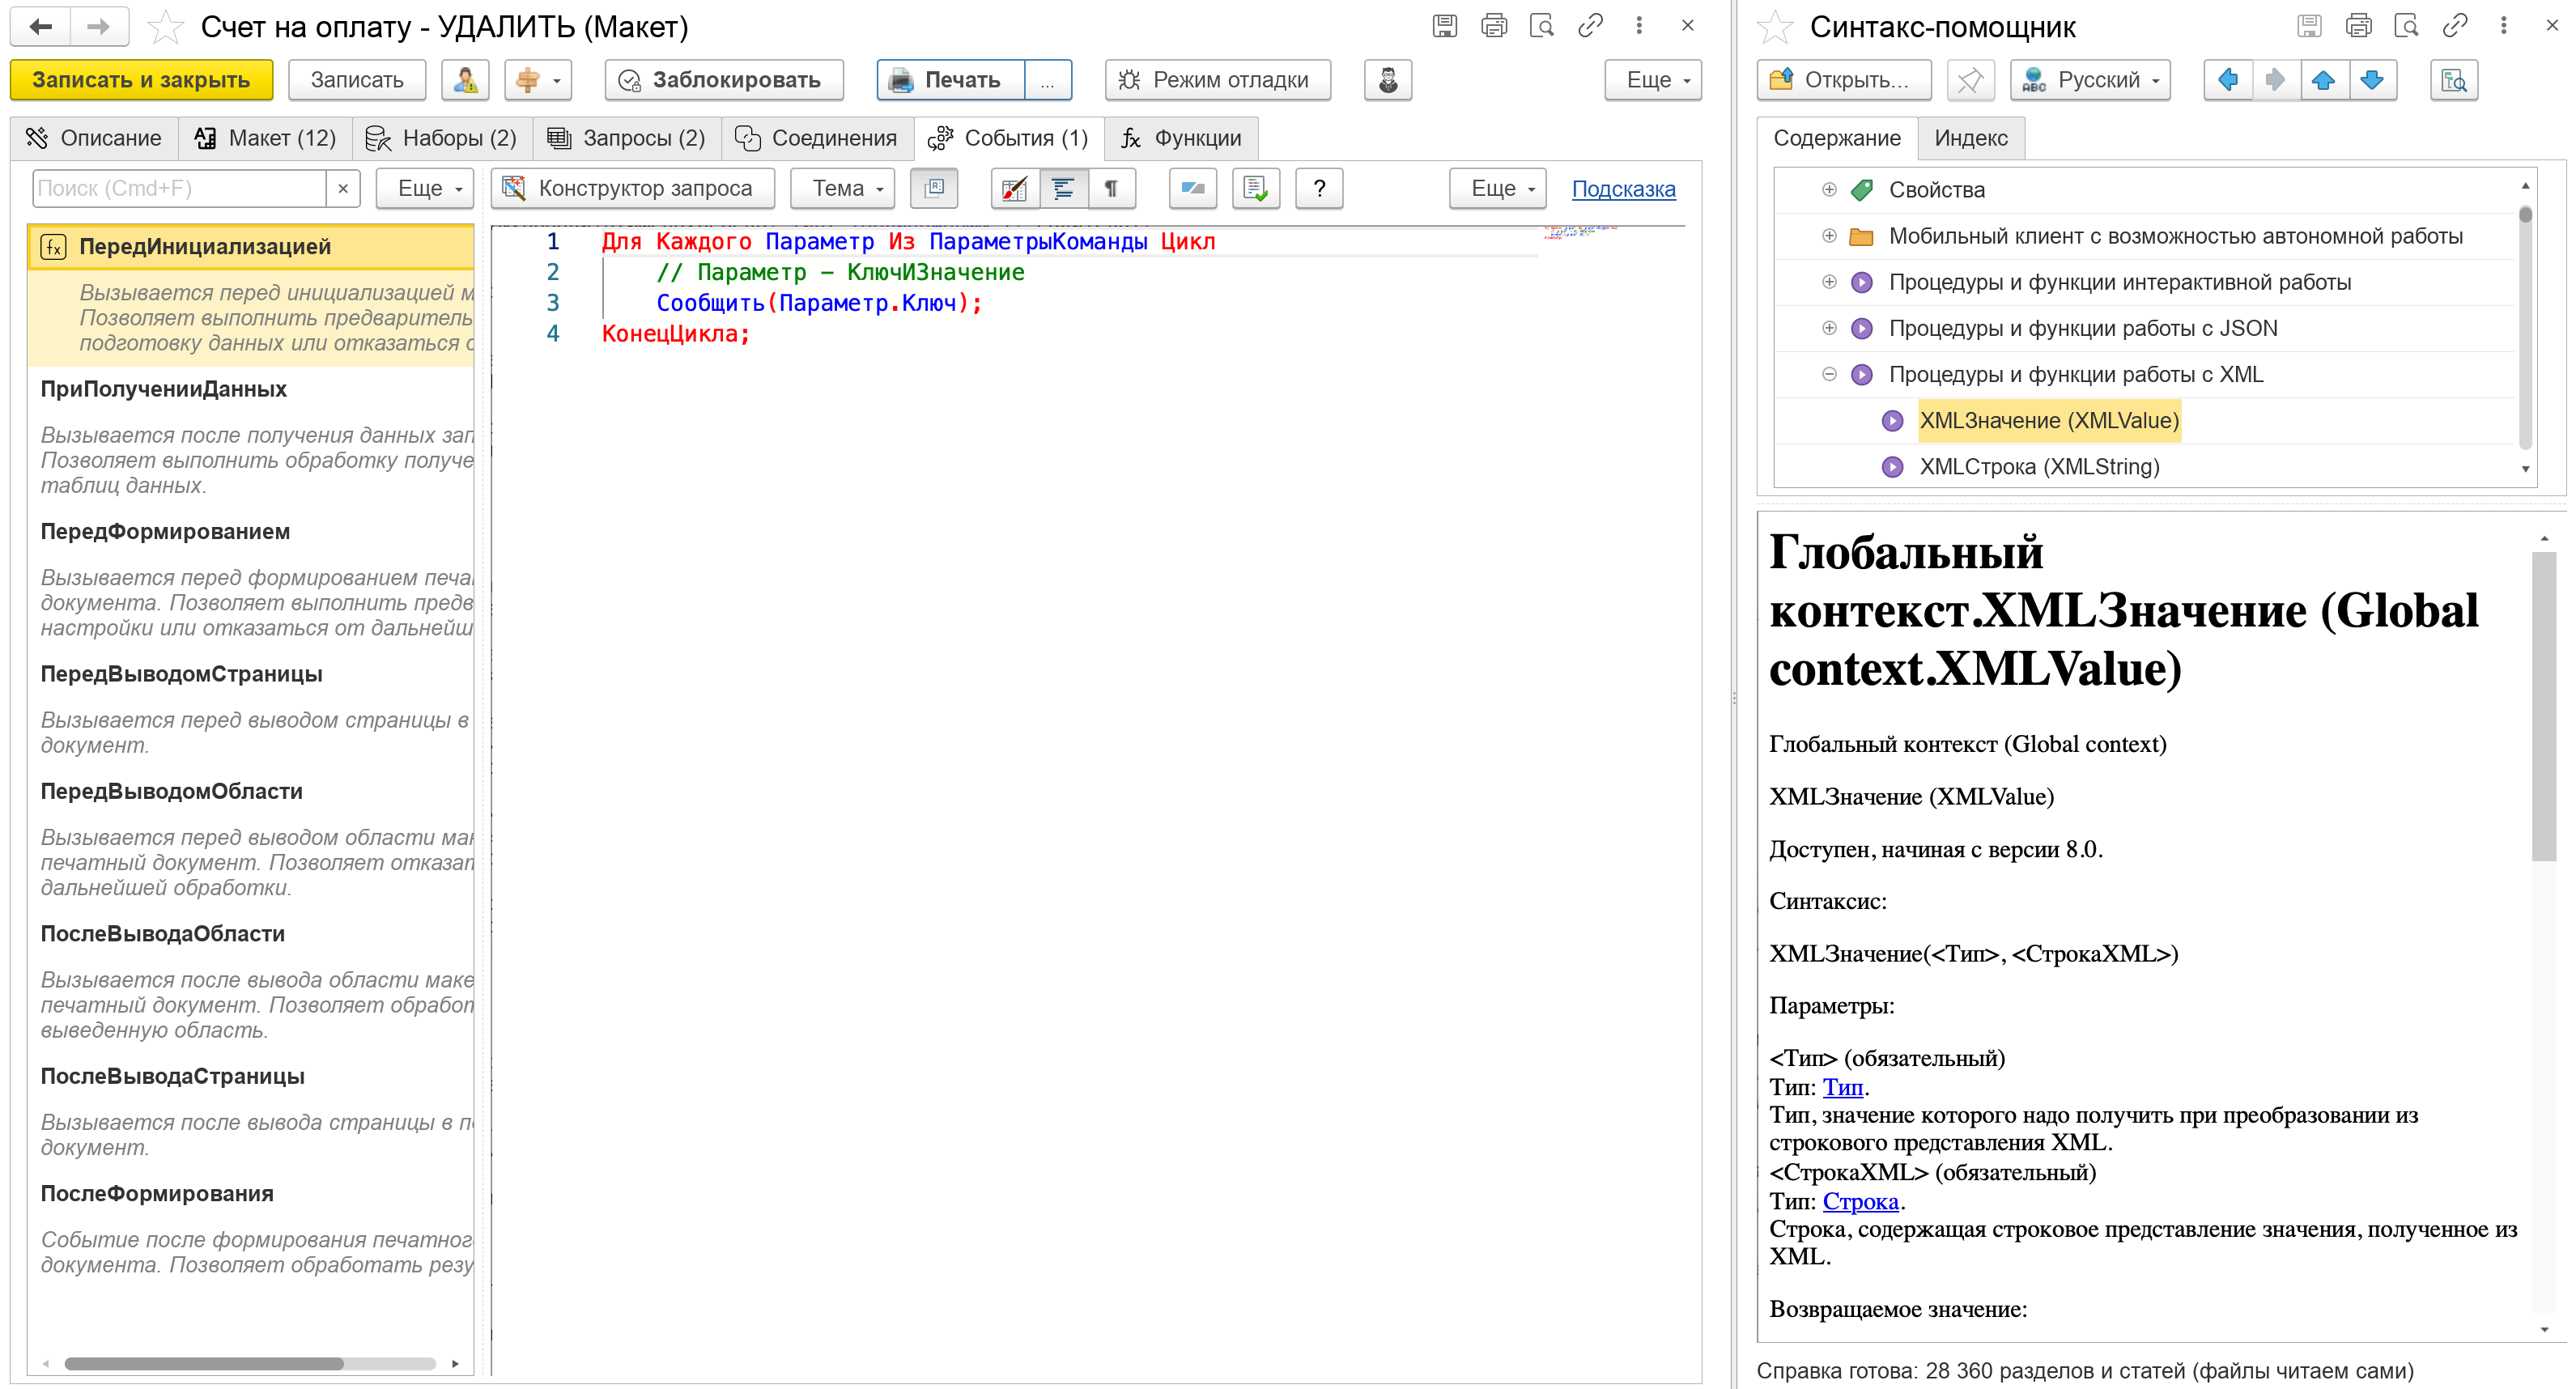Click the question mark help button
The height and width of the screenshot is (1389, 2576).
(x=1319, y=188)
